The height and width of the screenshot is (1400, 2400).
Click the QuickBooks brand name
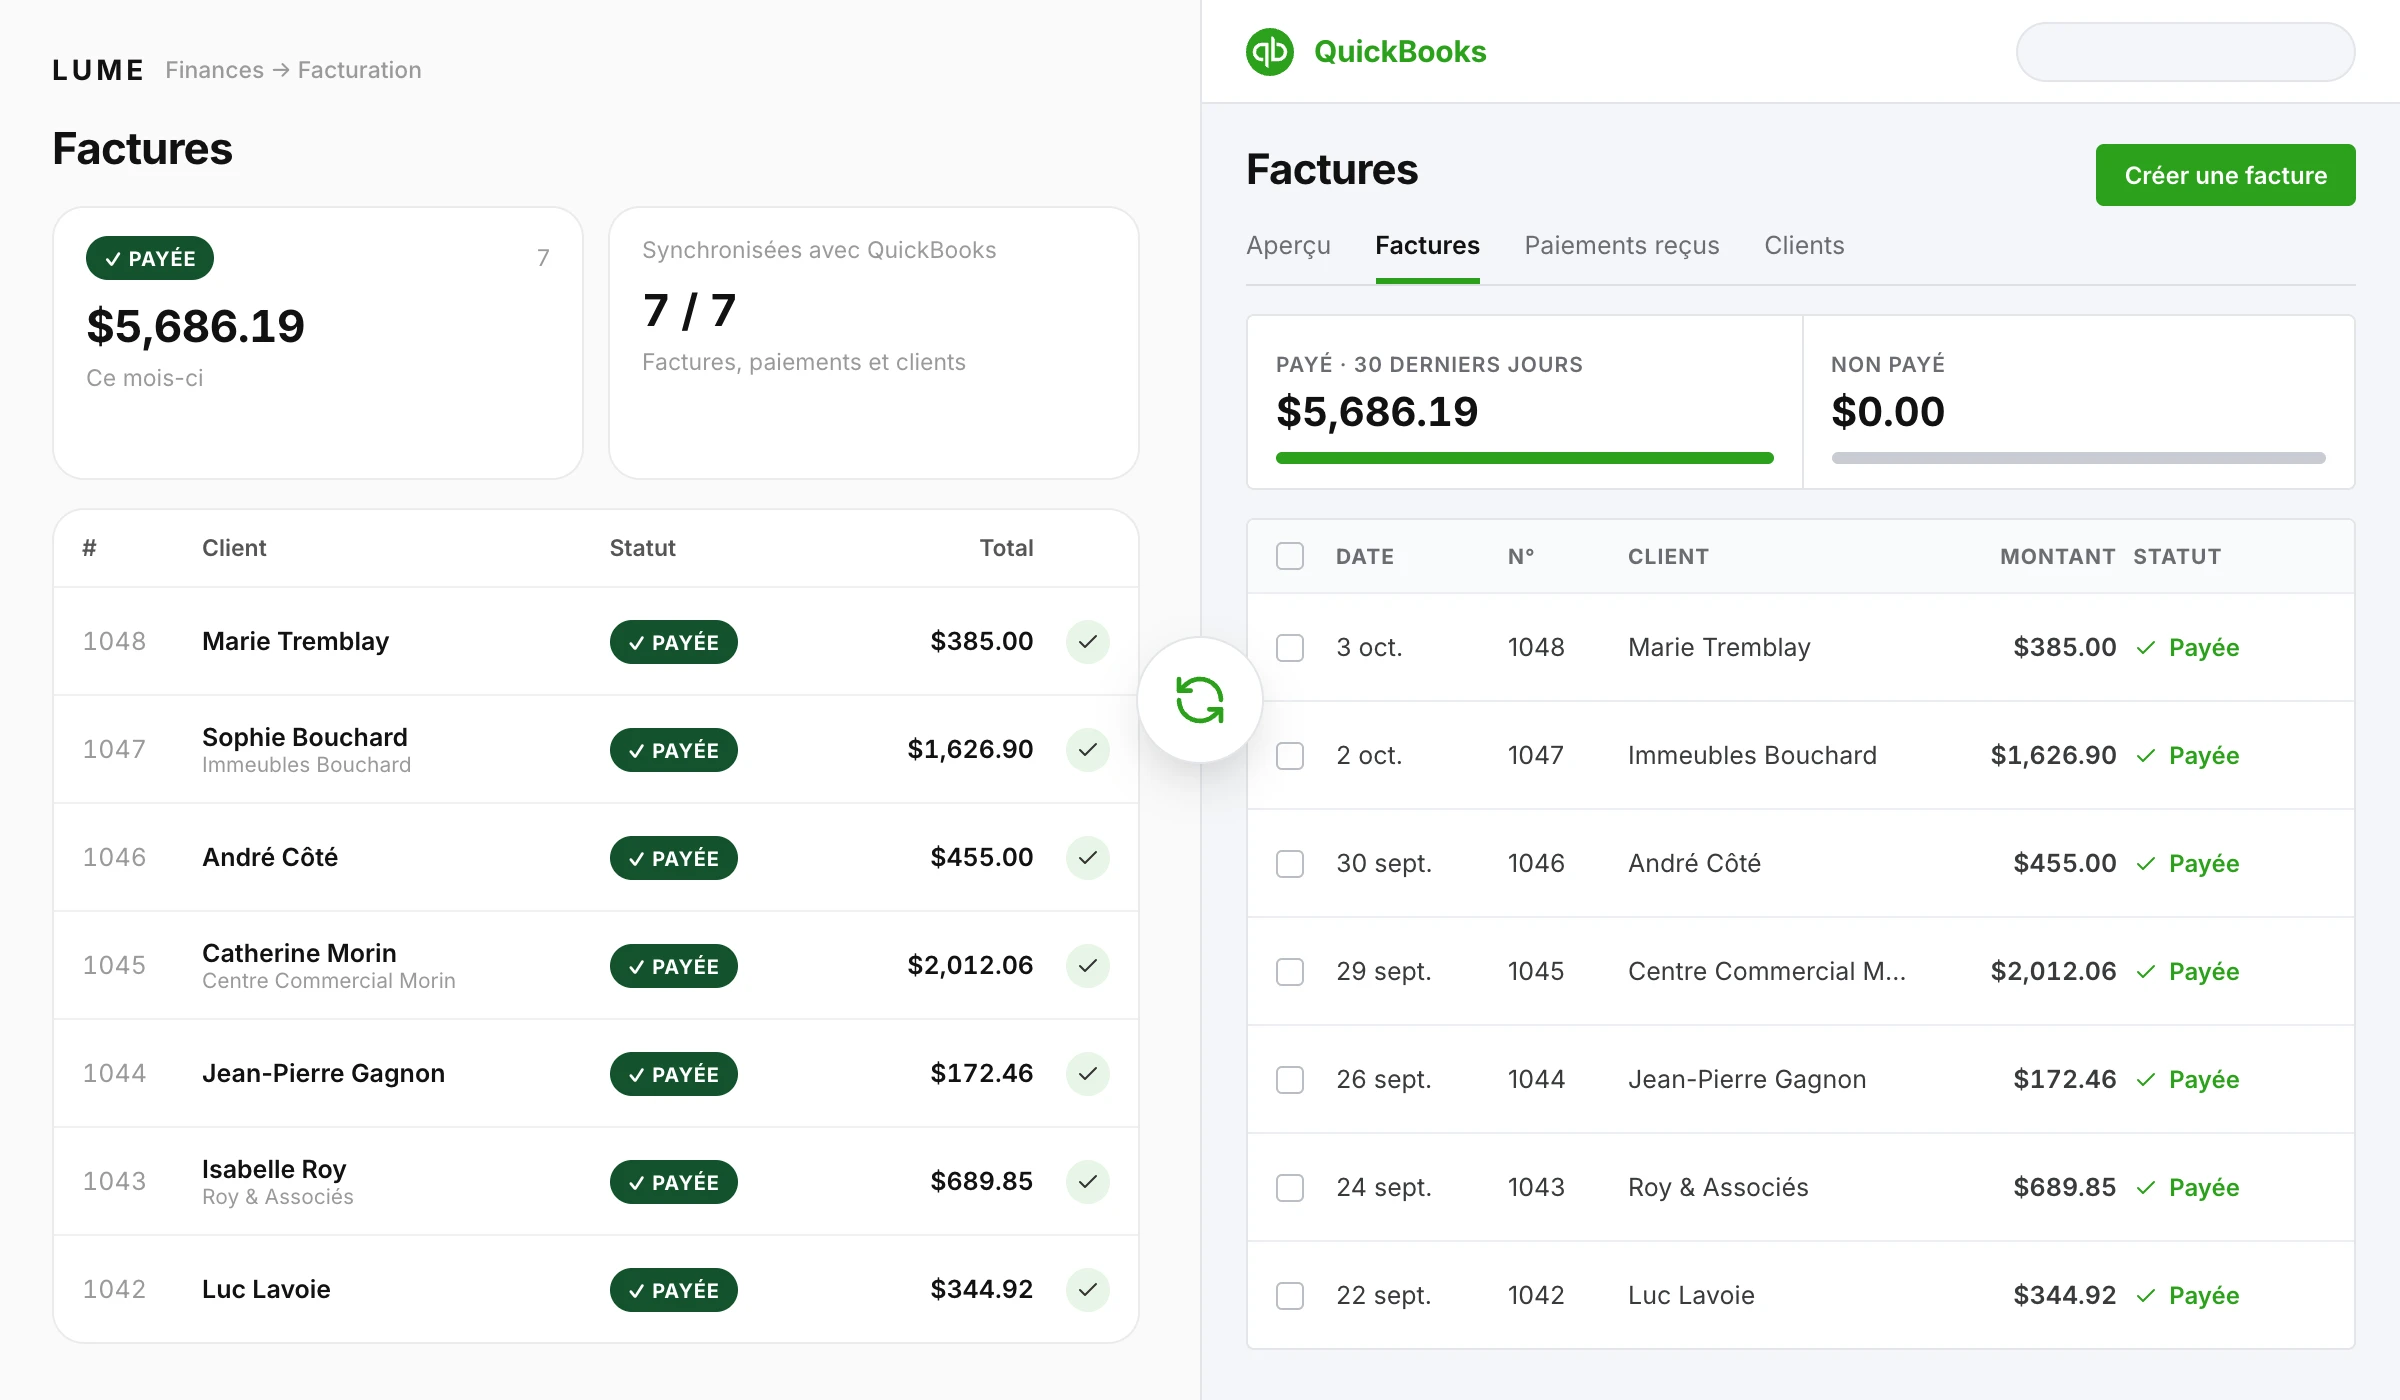(x=1400, y=52)
